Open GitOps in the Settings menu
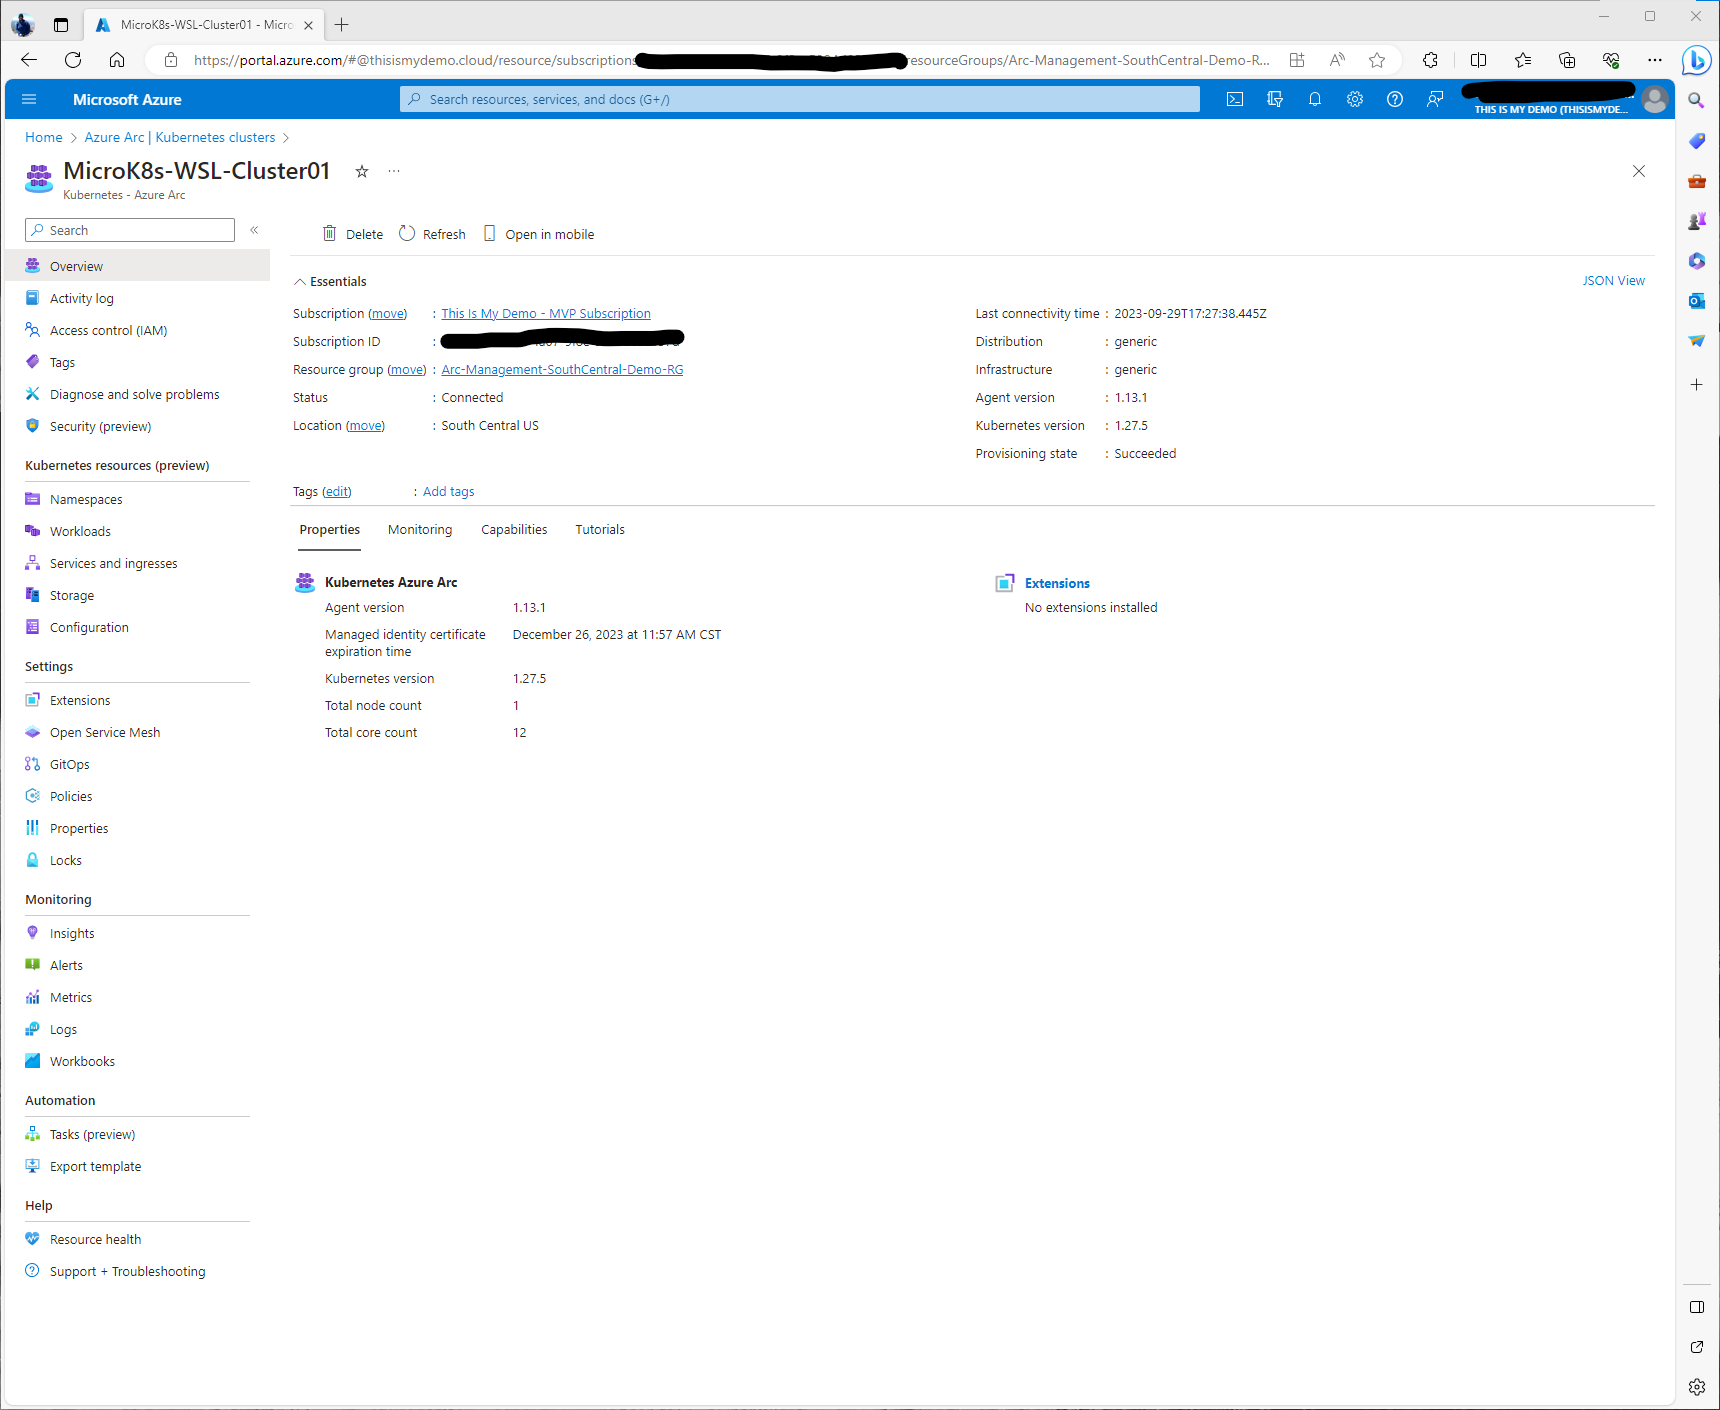The width and height of the screenshot is (1720, 1410). (x=70, y=765)
